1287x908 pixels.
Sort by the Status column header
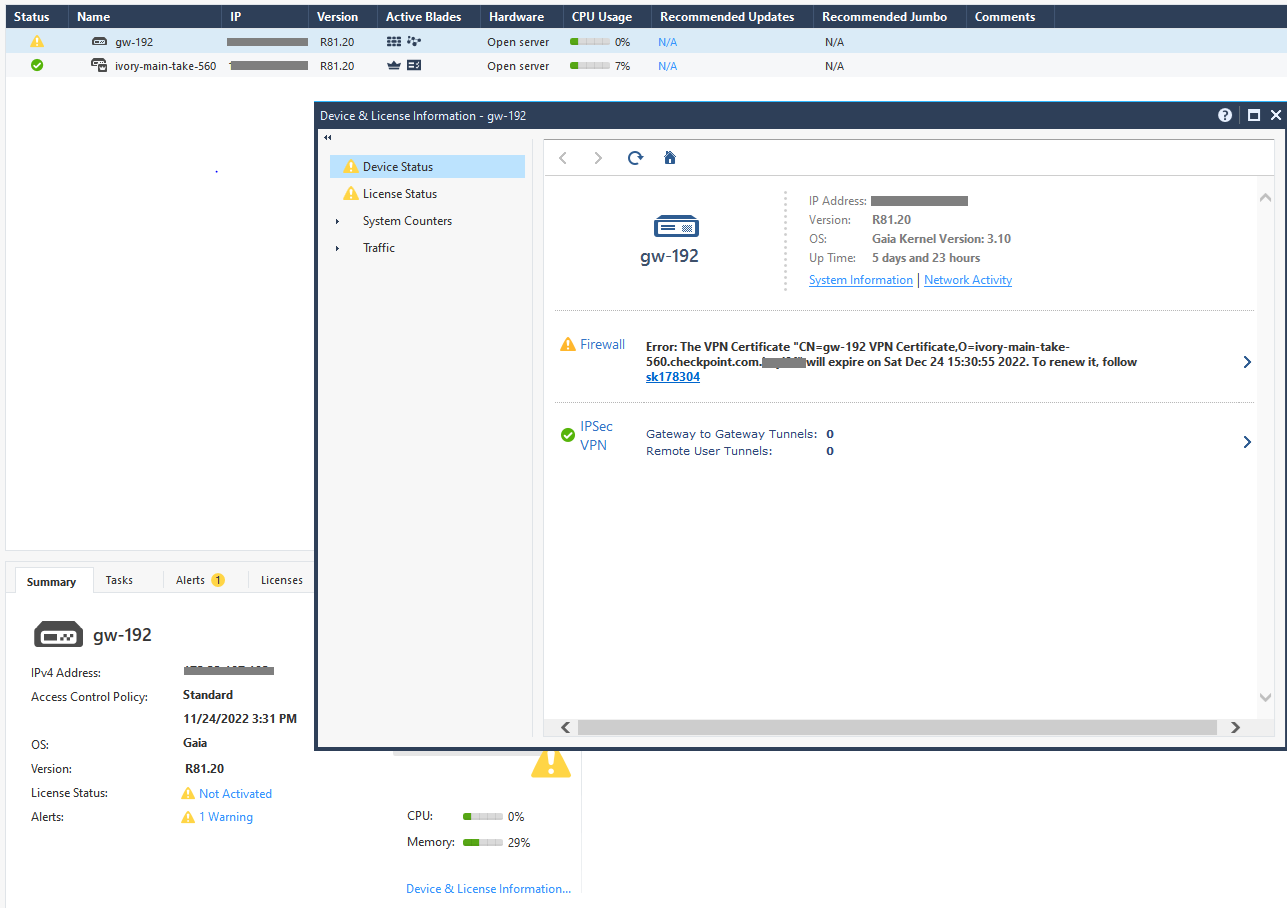[37, 17]
